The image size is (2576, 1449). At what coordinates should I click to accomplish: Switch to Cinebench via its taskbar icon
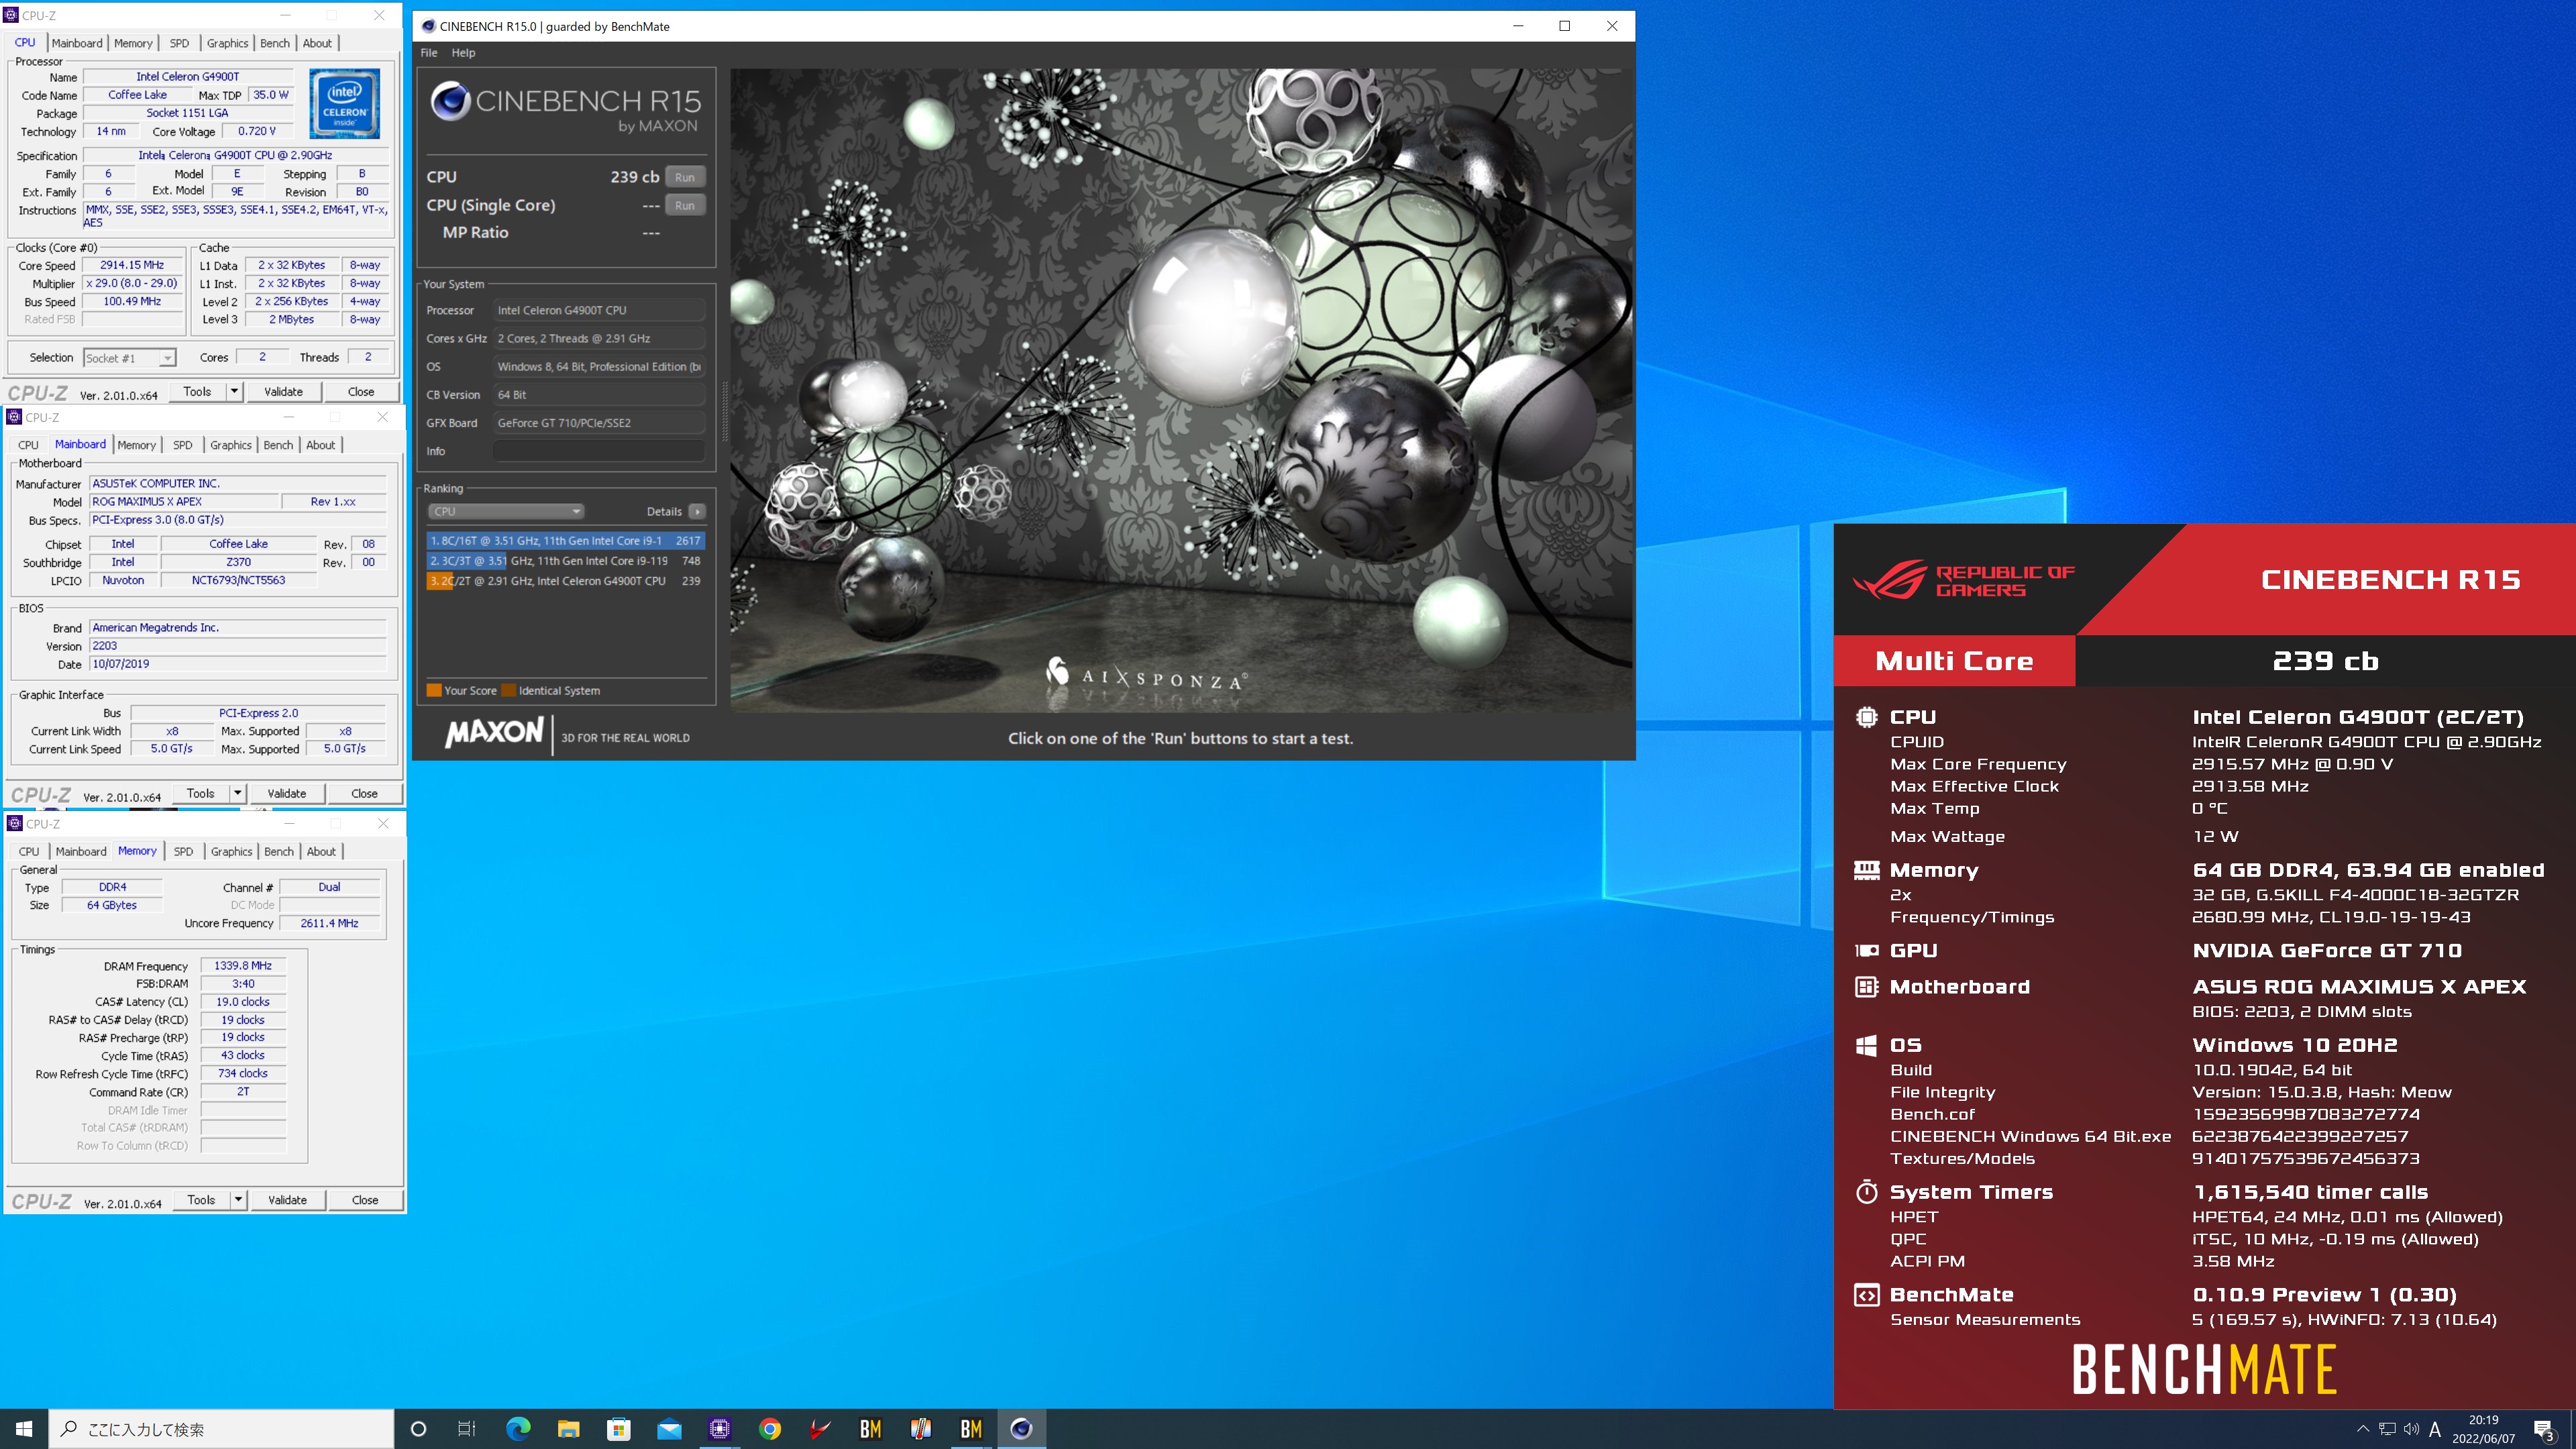(x=1021, y=1429)
